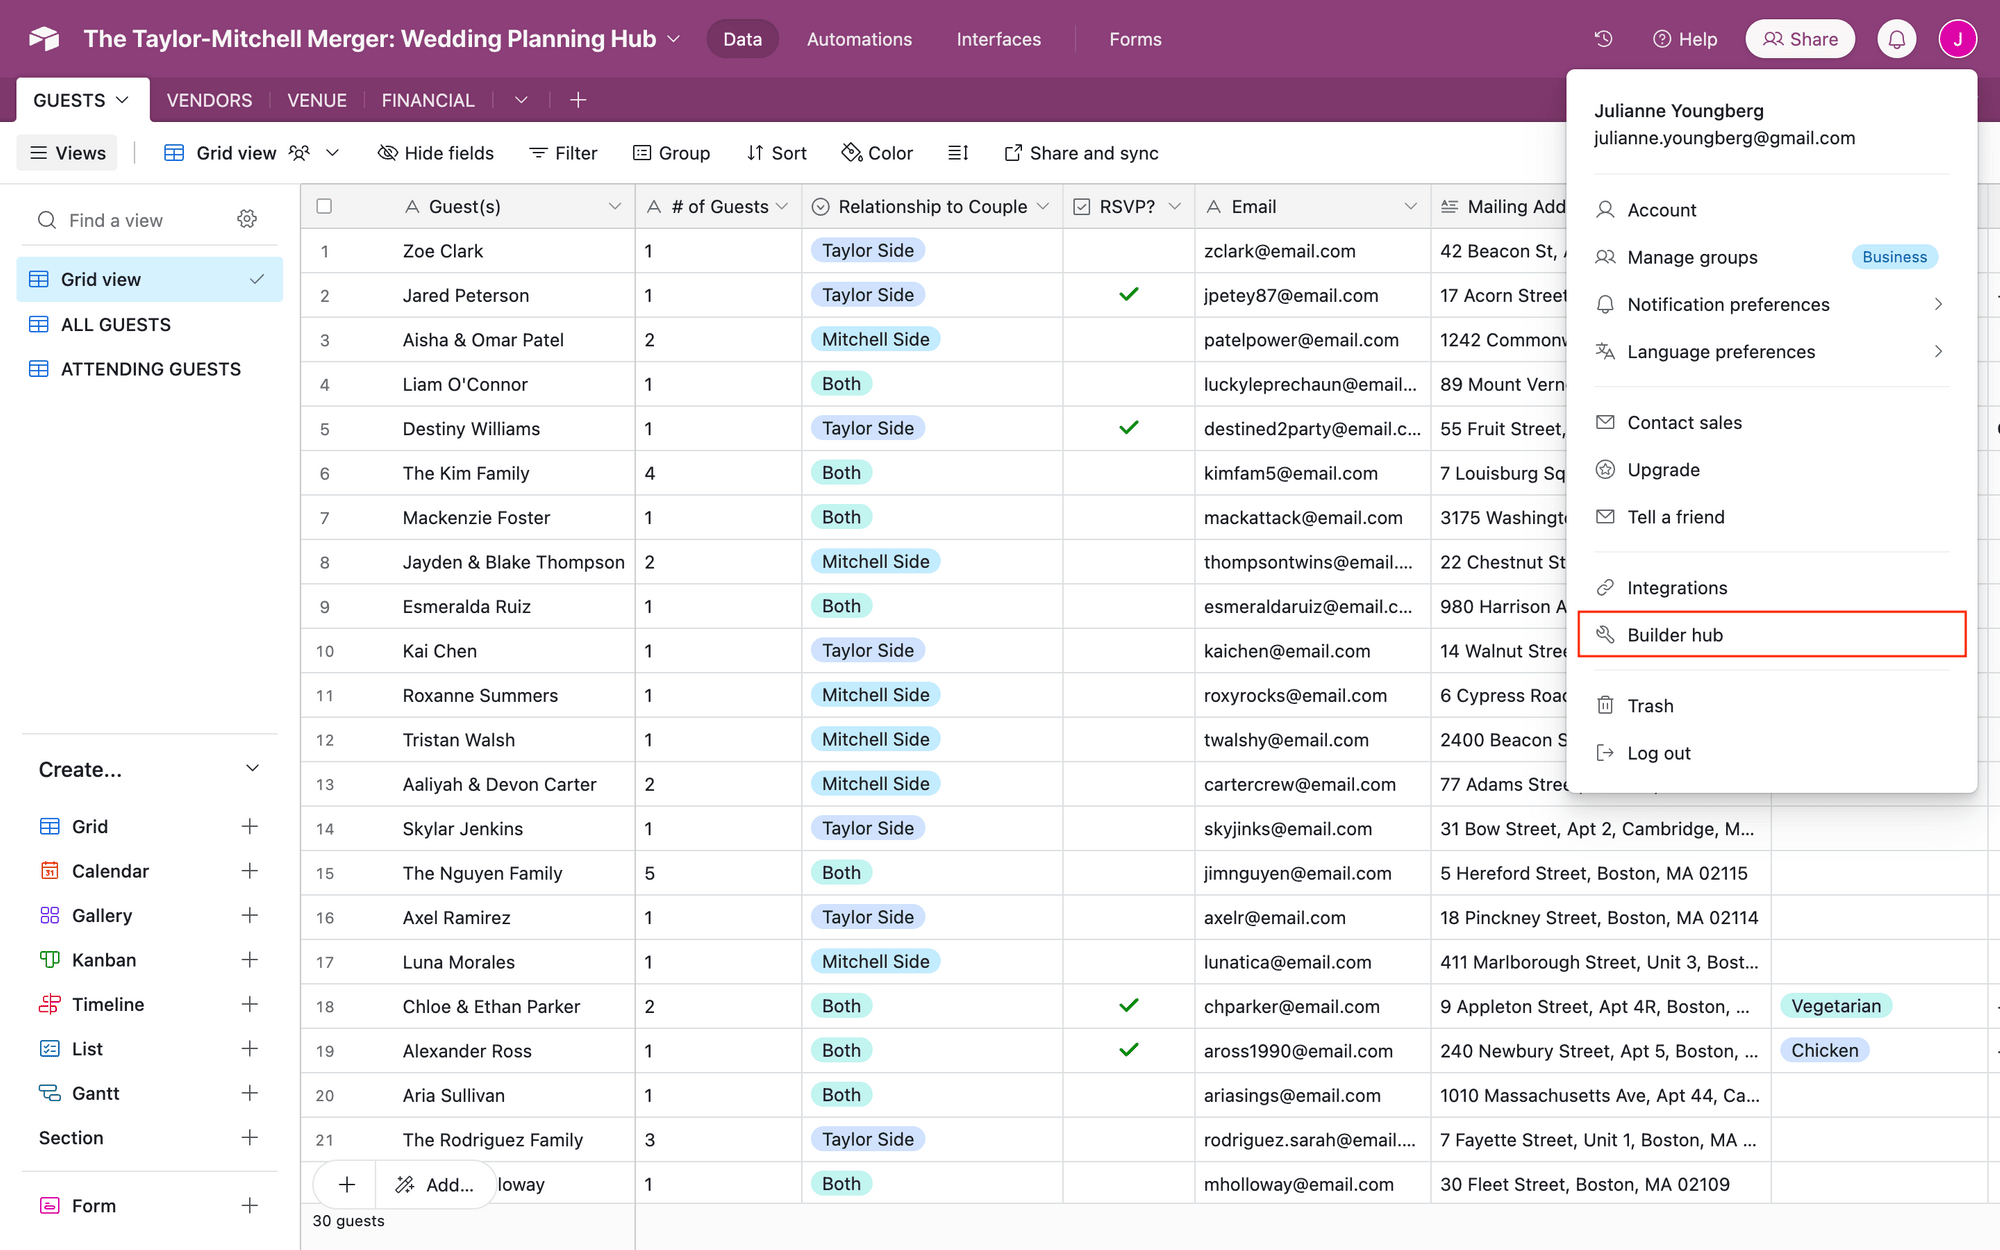The width and height of the screenshot is (2000, 1250).
Task: Toggle RSVP checkbox for Jared Peterson
Action: point(1129,294)
